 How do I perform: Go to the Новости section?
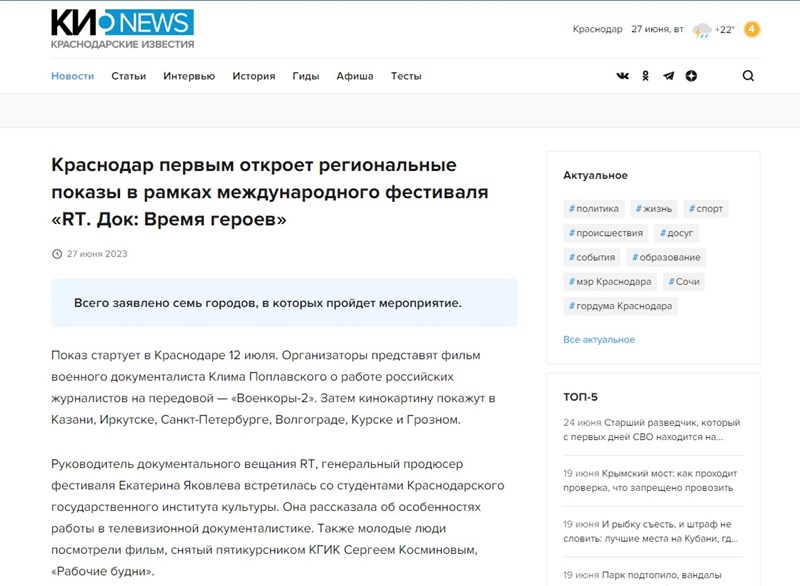pos(72,76)
